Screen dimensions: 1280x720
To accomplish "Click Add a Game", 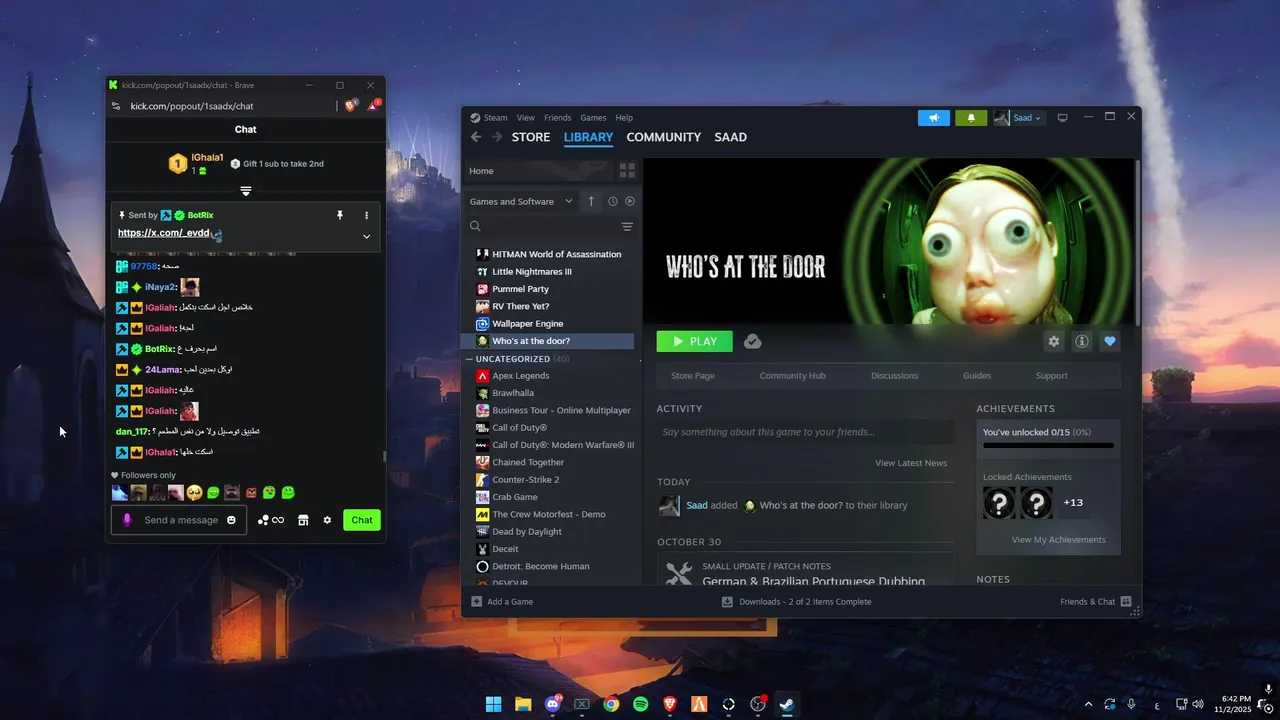I will click(502, 602).
